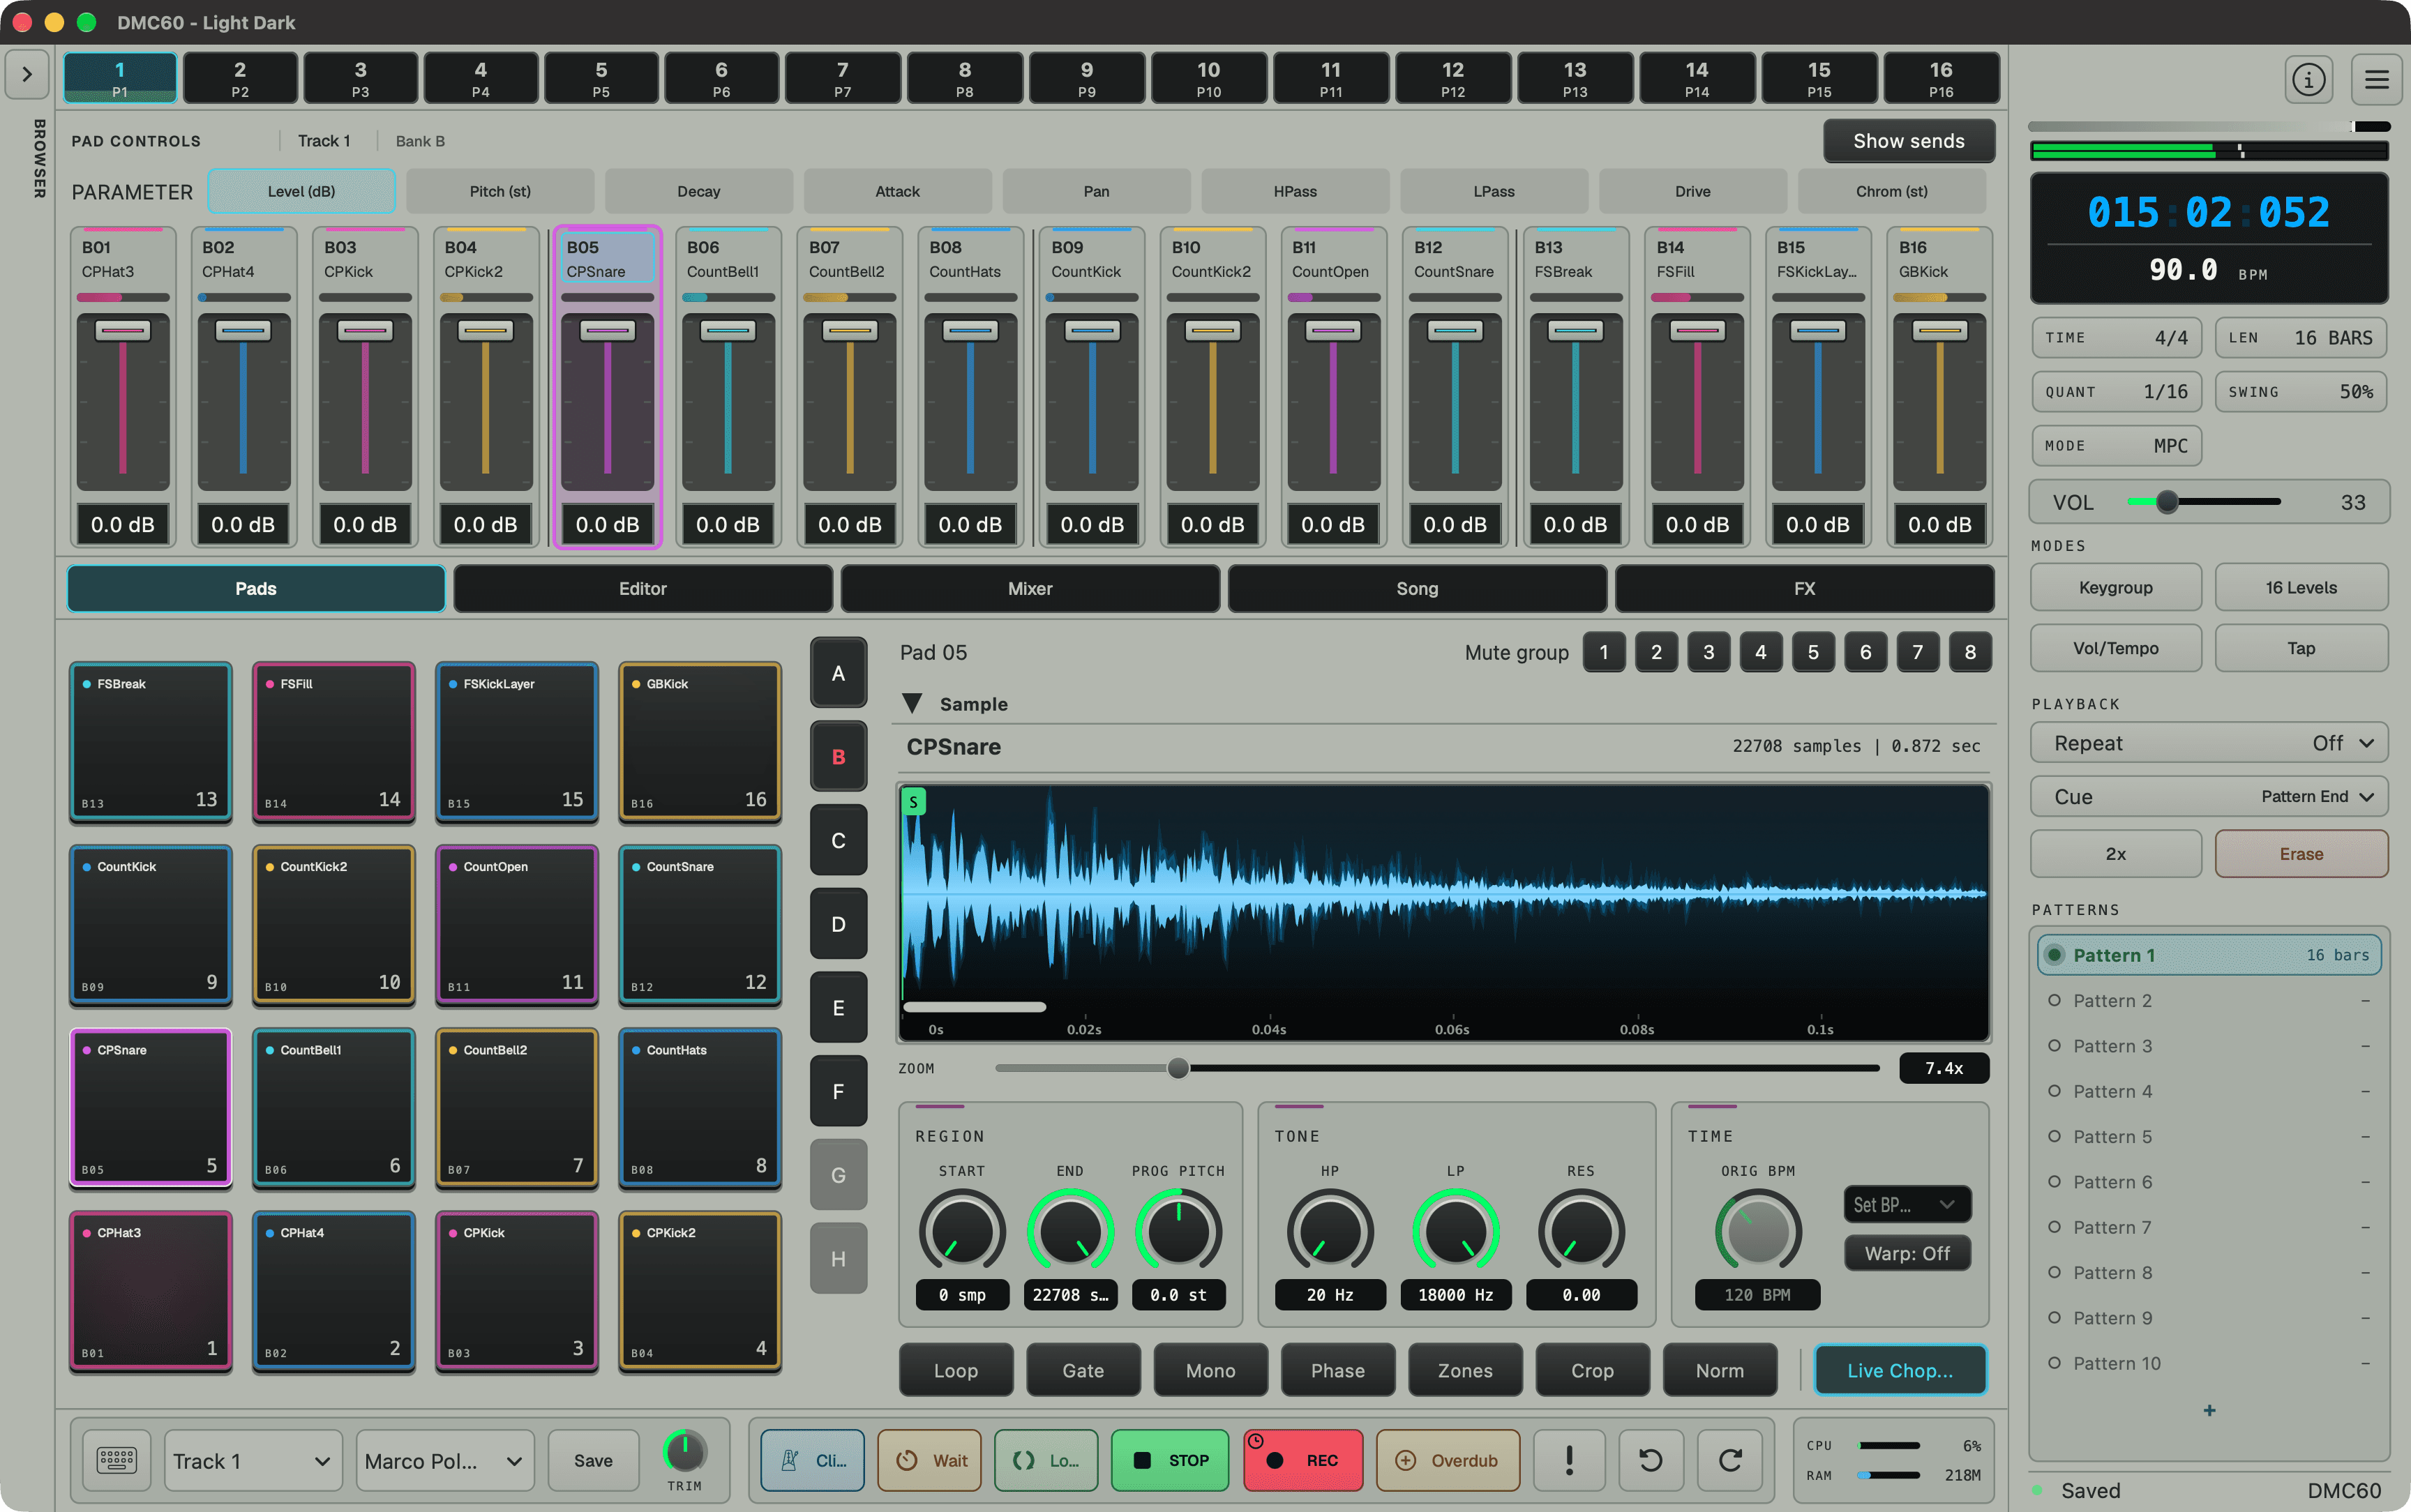Viewport: 2411px width, 1512px height.
Task: Click the exclamation mark panic button
Action: point(1569,1460)
